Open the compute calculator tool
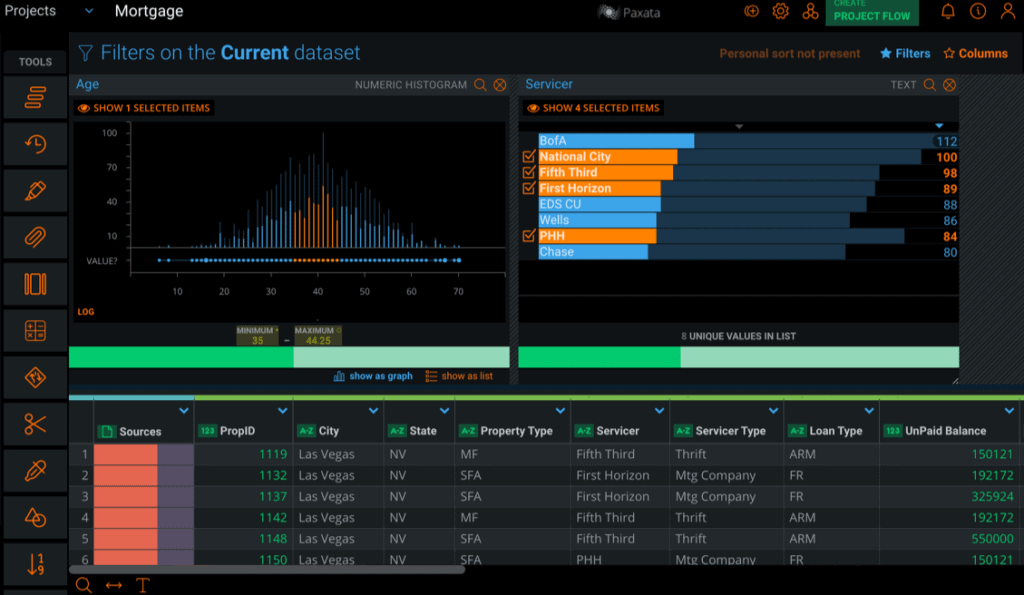Screen dimensions: 1024x595 [x=35, y=330]
